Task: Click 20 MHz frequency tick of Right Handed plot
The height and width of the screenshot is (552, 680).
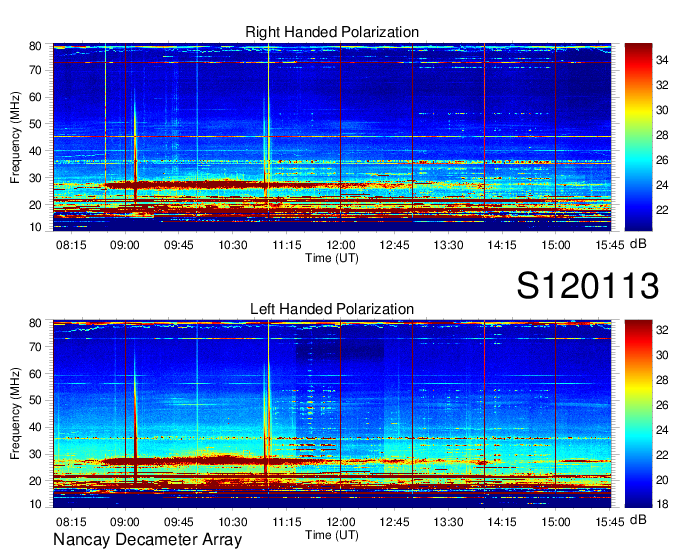Action: [x=35, y=205]
